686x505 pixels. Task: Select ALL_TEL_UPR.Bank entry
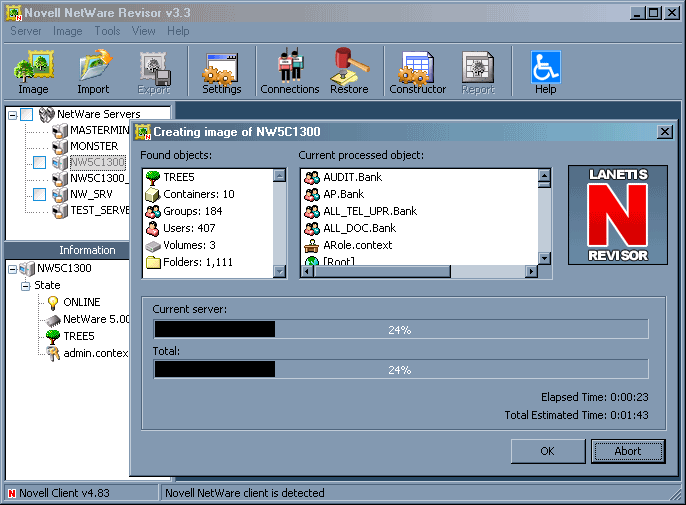coord(370,211)
